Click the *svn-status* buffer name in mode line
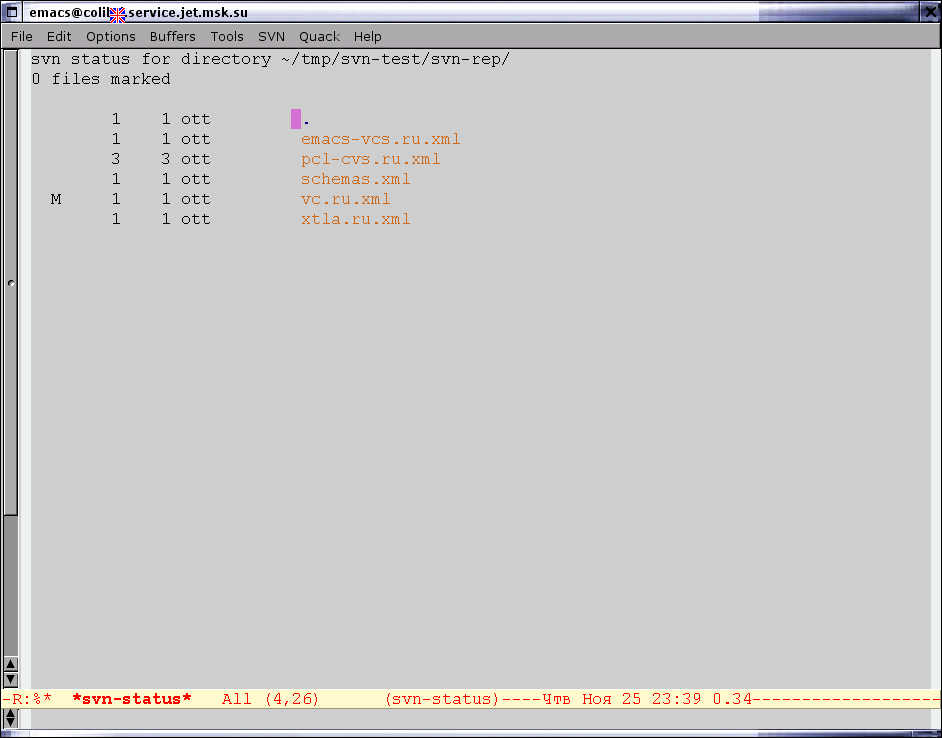The image size is (942, 738). click(x=132, y=699)
